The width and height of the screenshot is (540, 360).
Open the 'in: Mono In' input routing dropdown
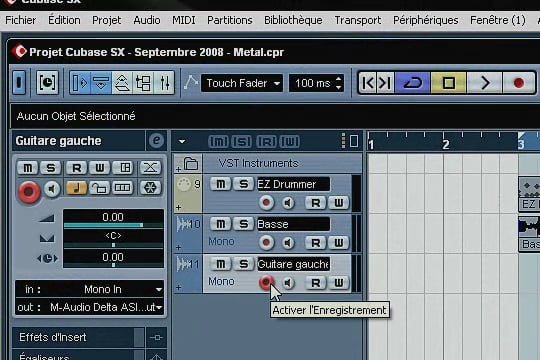tap(90, 289)
